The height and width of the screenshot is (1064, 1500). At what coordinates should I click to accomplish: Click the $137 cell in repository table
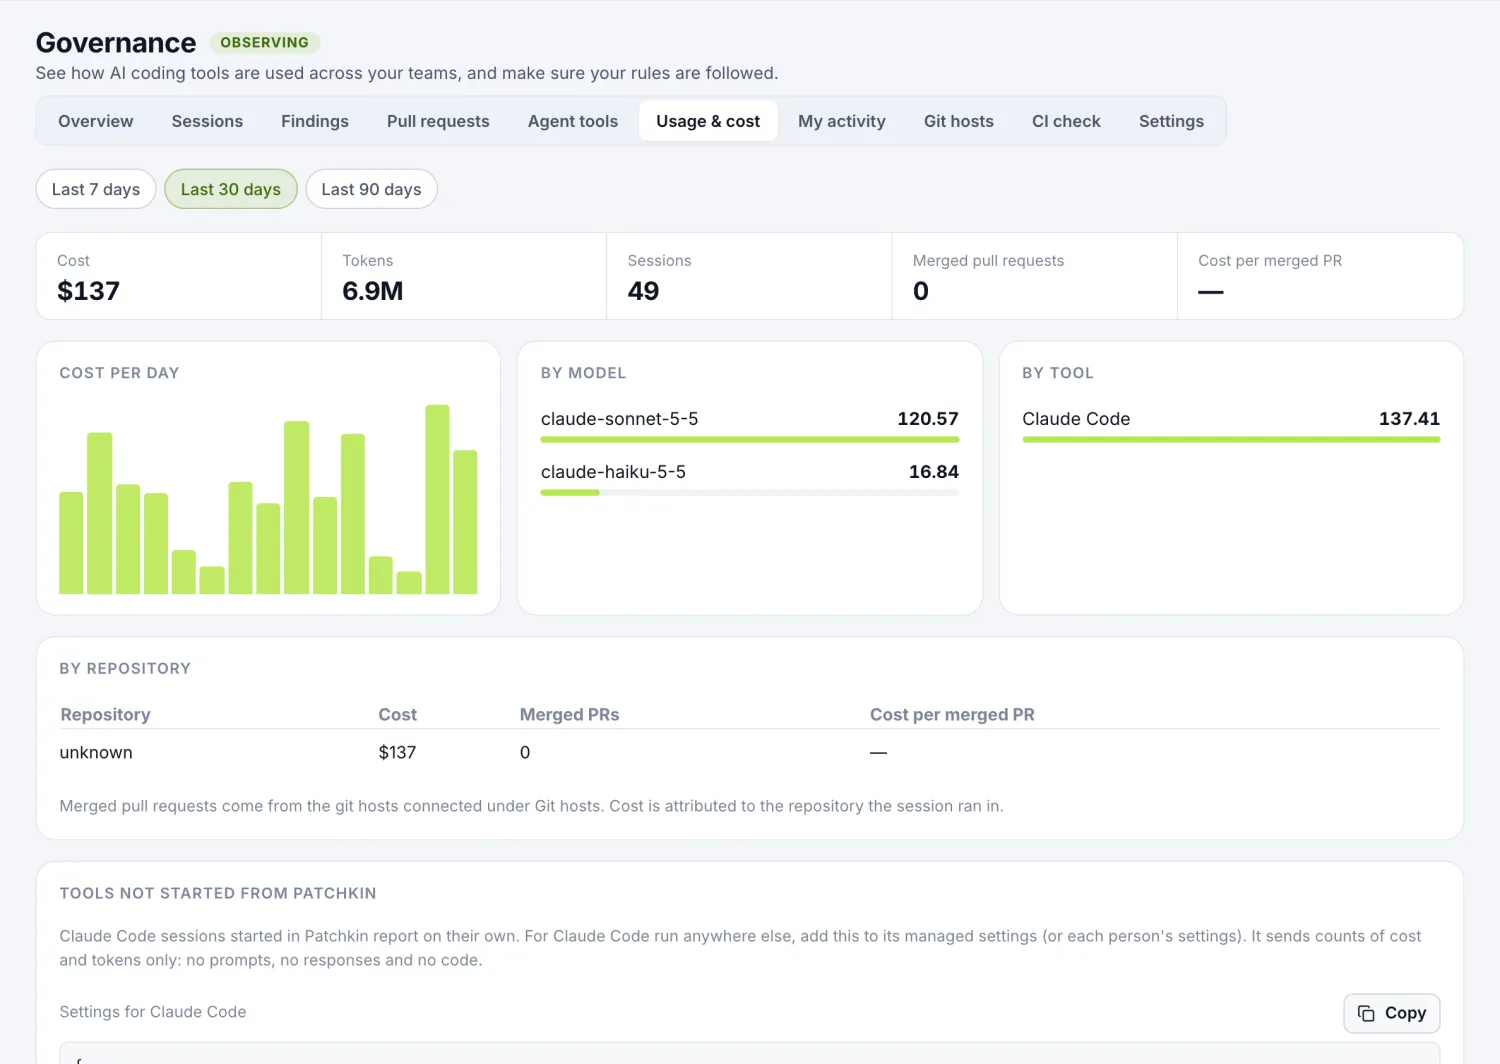(397, 753)
